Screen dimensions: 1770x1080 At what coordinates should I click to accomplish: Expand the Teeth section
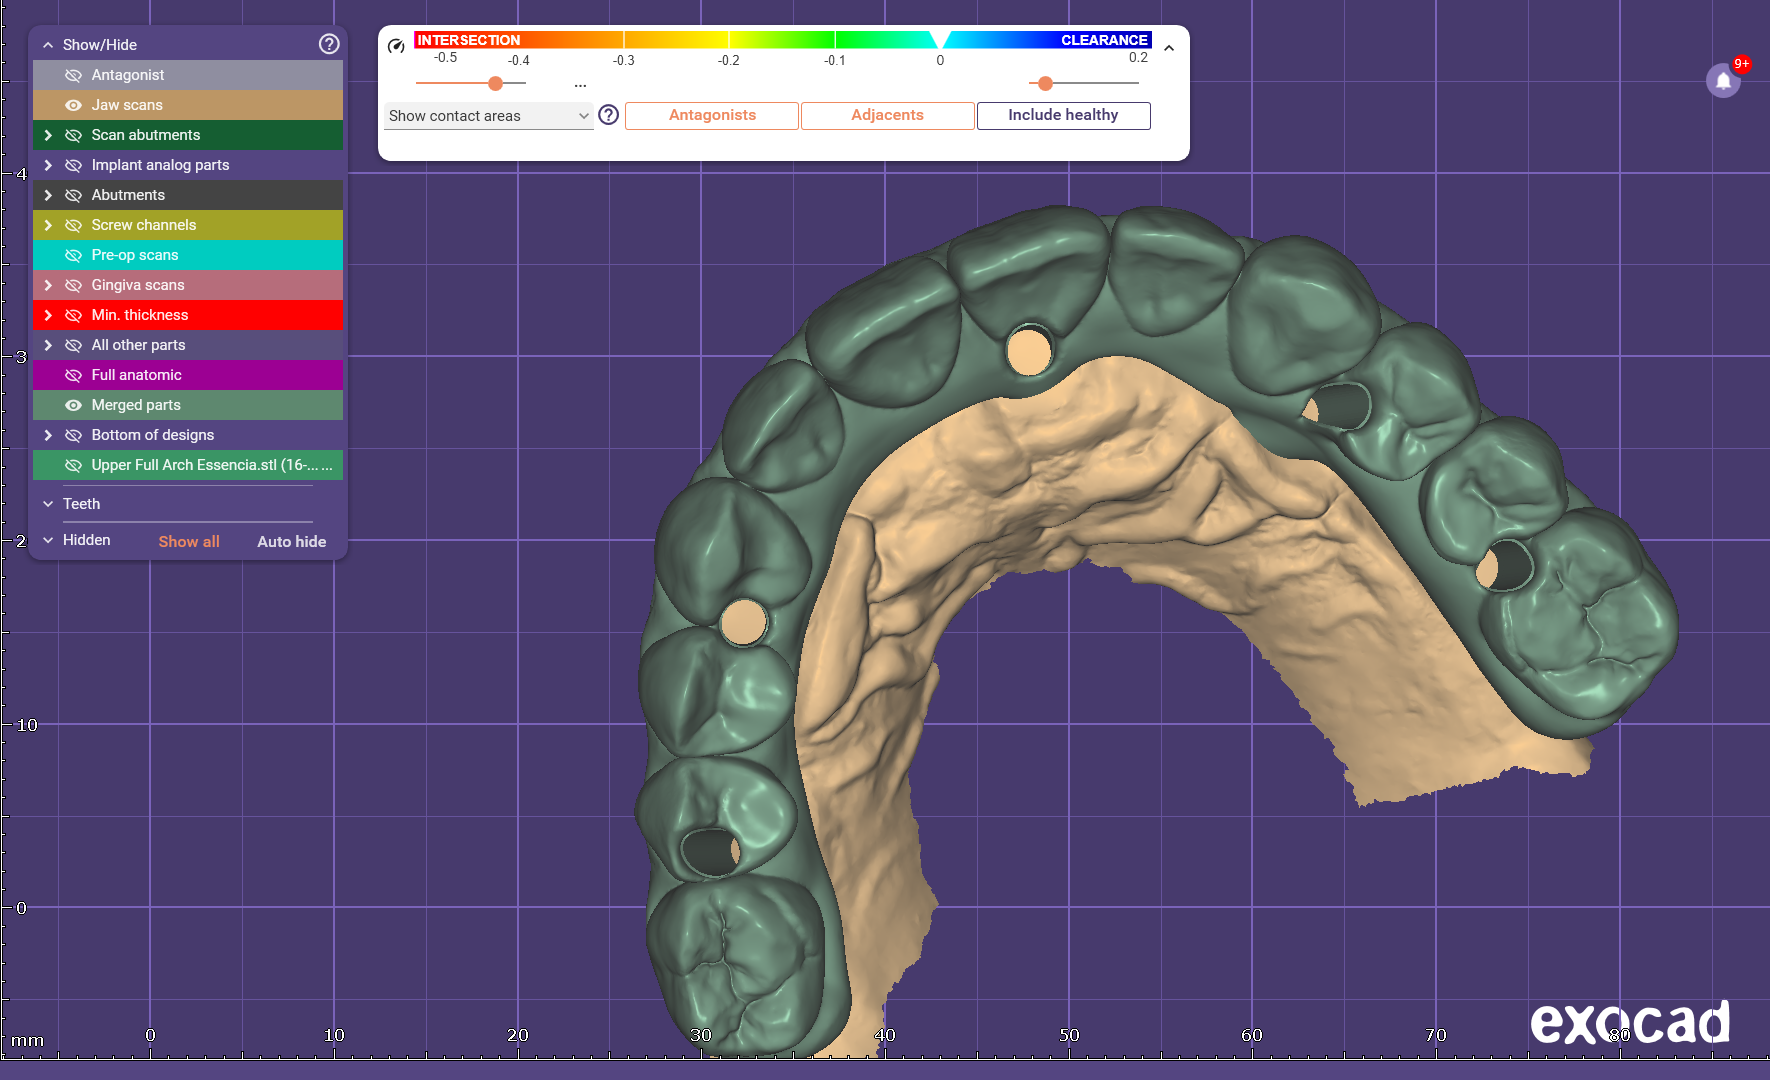(x=48, y=504)
